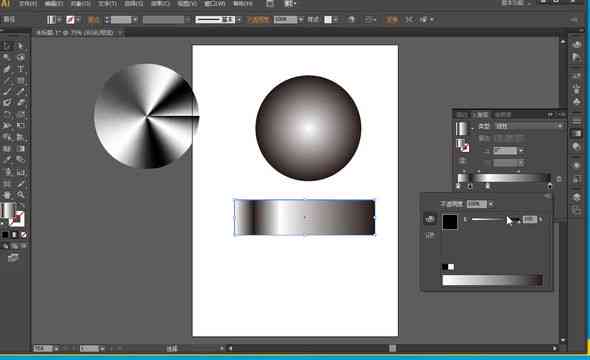
Task: Apply Gradient mode below fill box
Action: coord(14,235)
